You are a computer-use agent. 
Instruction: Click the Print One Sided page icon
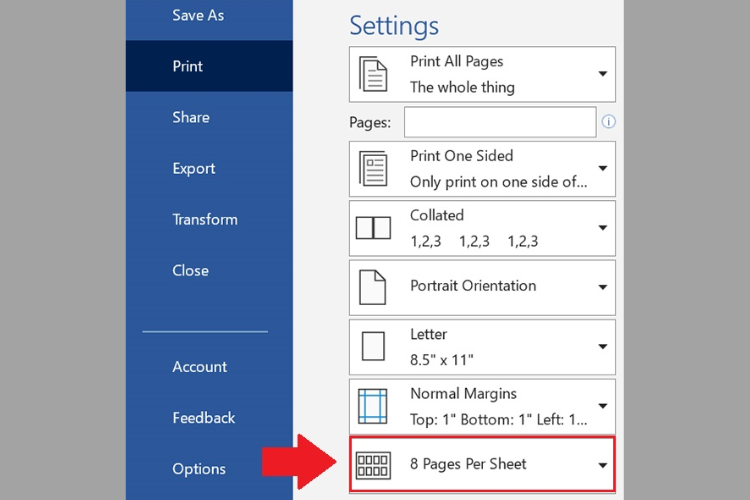[373, 168]
